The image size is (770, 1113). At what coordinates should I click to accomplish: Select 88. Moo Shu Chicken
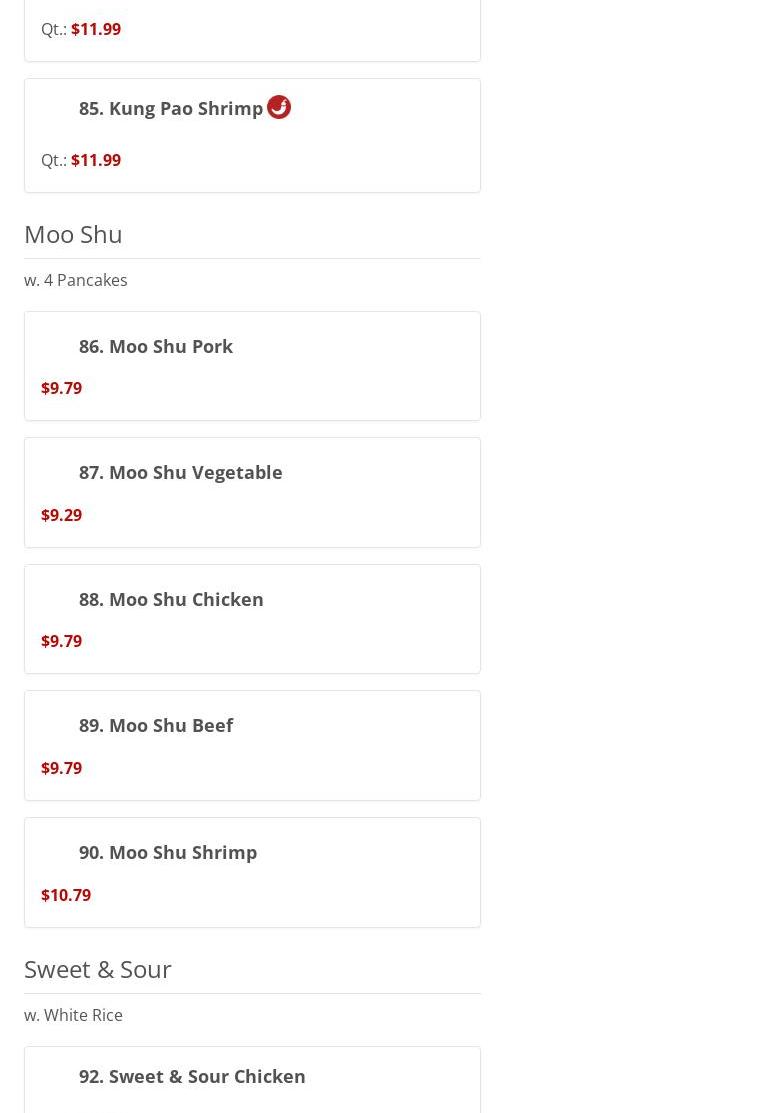(x=171, y=599)
